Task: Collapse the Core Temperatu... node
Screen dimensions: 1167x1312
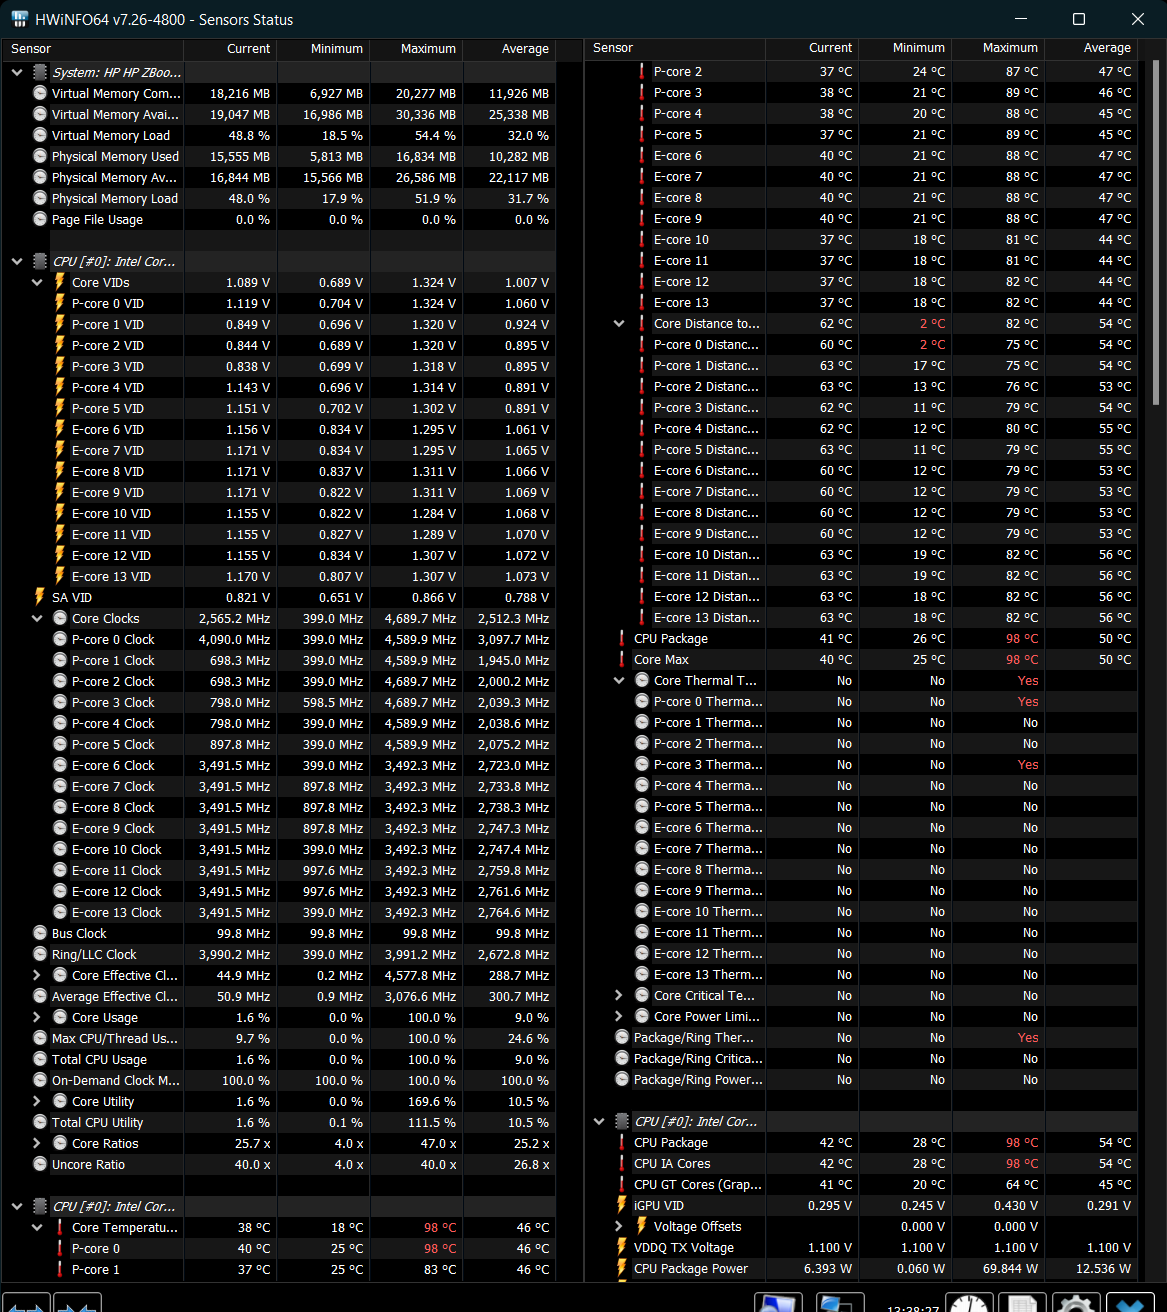Action: click(x=37, y=1227)
